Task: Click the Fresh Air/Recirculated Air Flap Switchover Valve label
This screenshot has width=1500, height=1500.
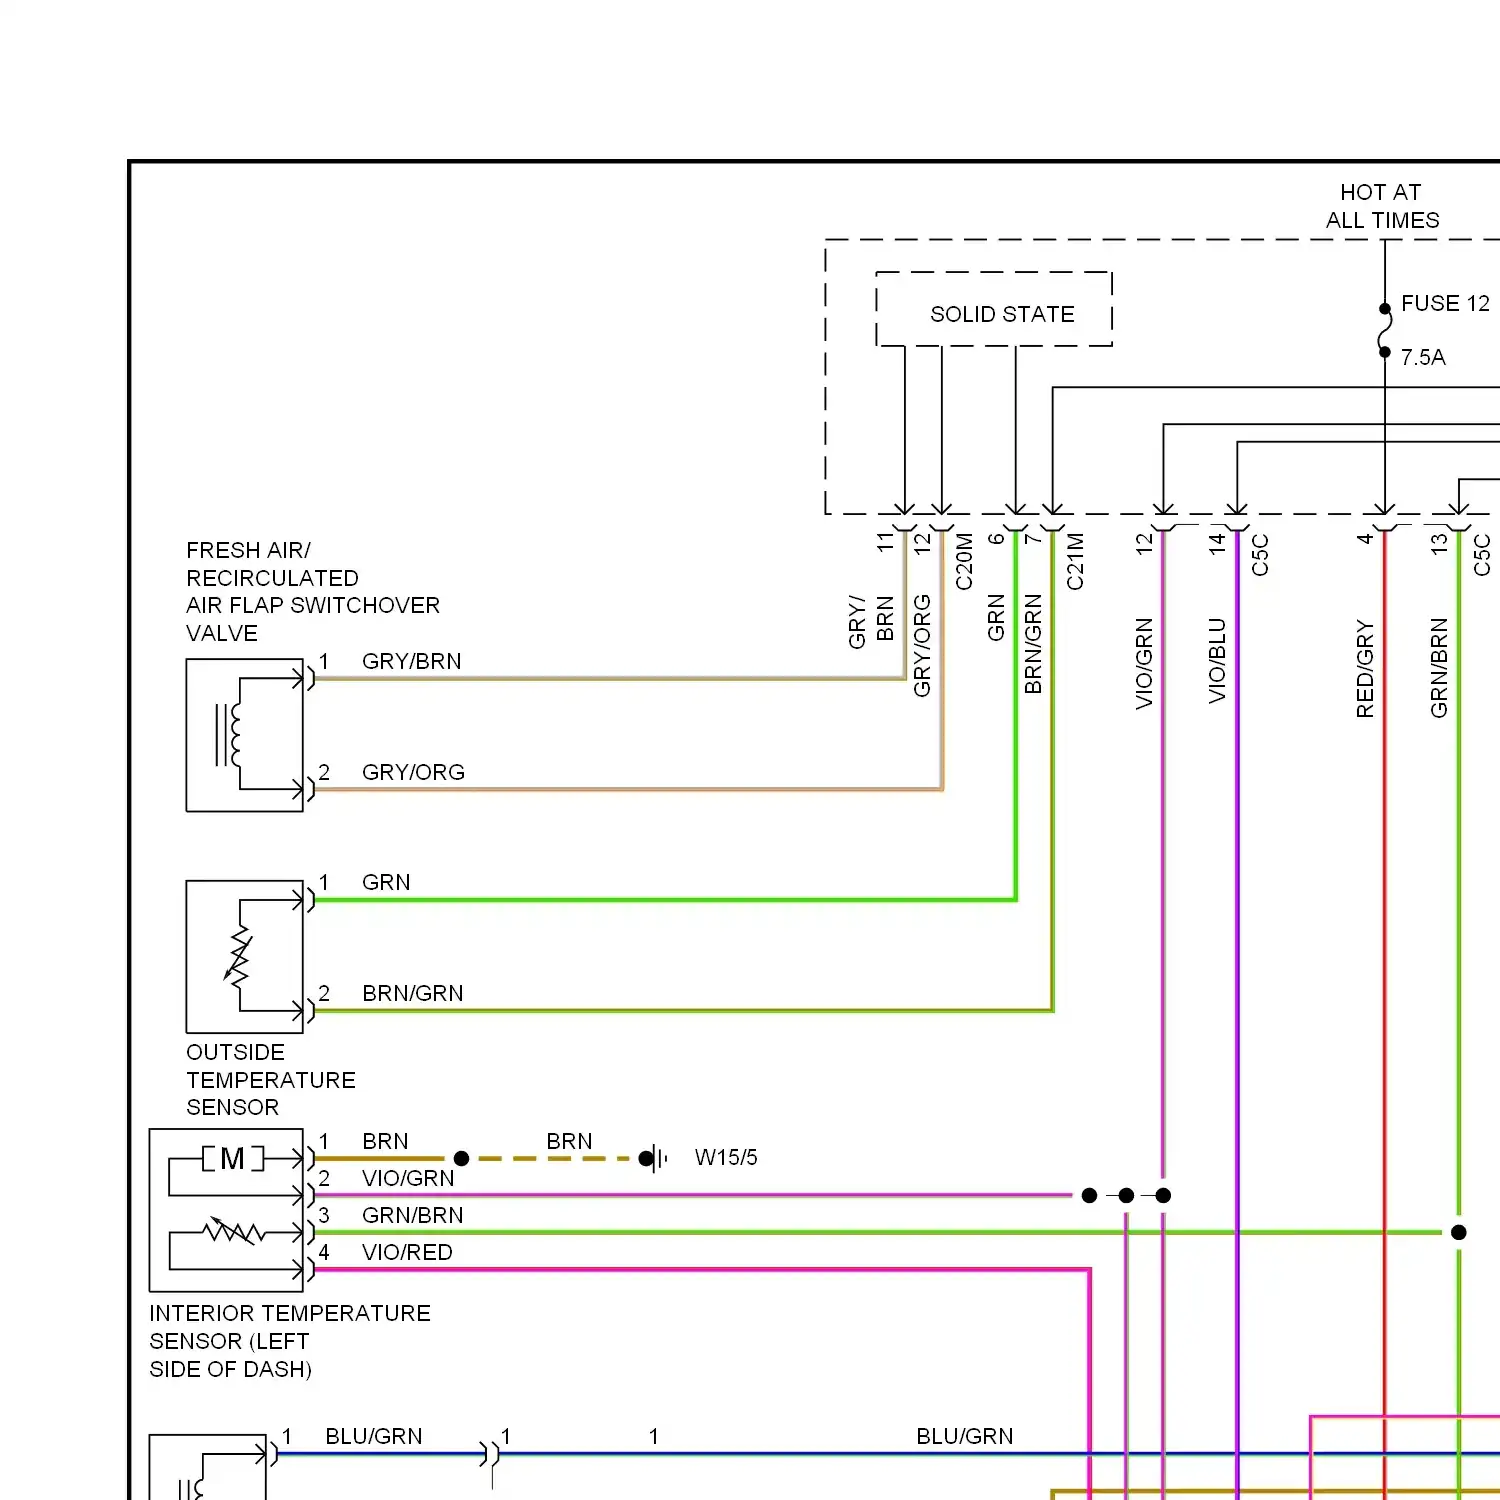Action: tap(313, 592)
